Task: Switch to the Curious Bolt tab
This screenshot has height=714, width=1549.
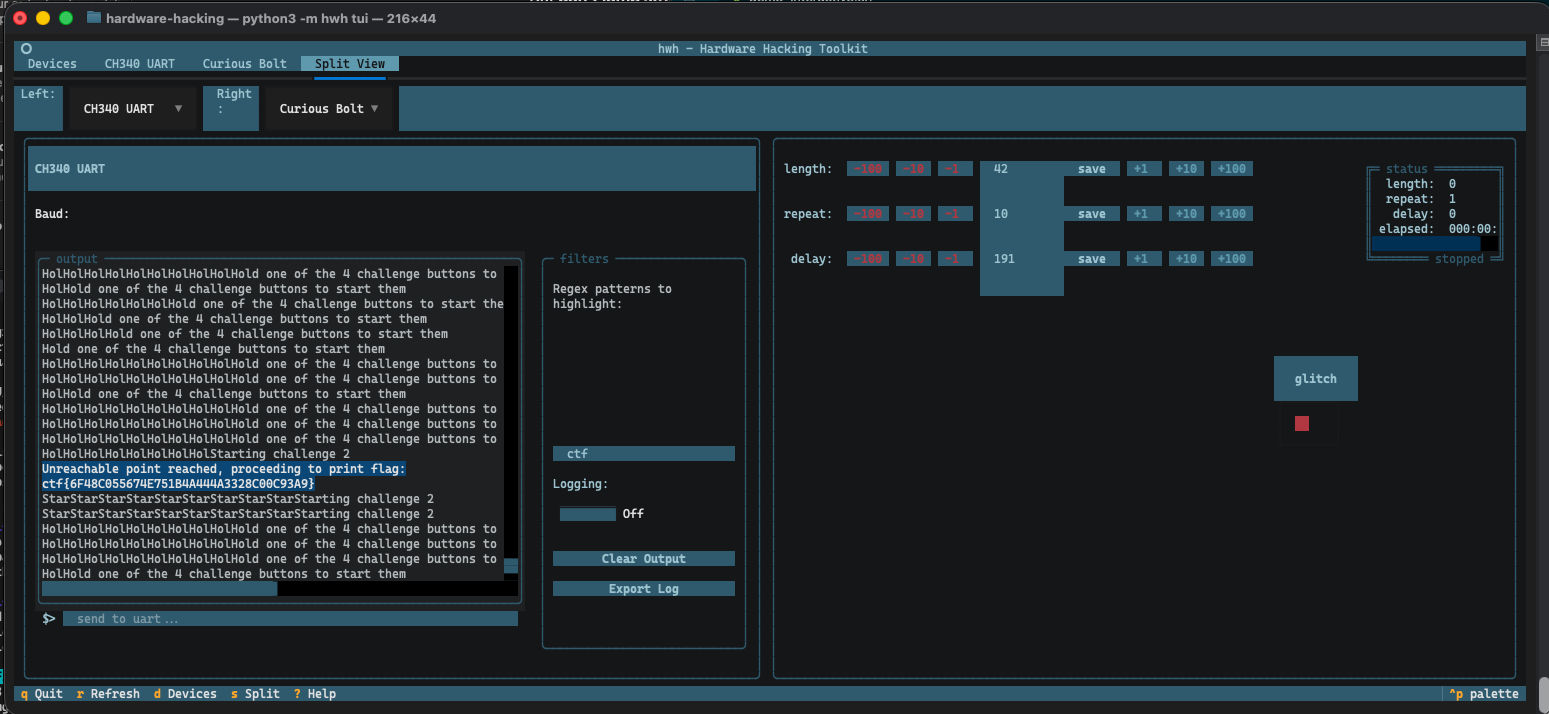Action: tap(244, 64)
